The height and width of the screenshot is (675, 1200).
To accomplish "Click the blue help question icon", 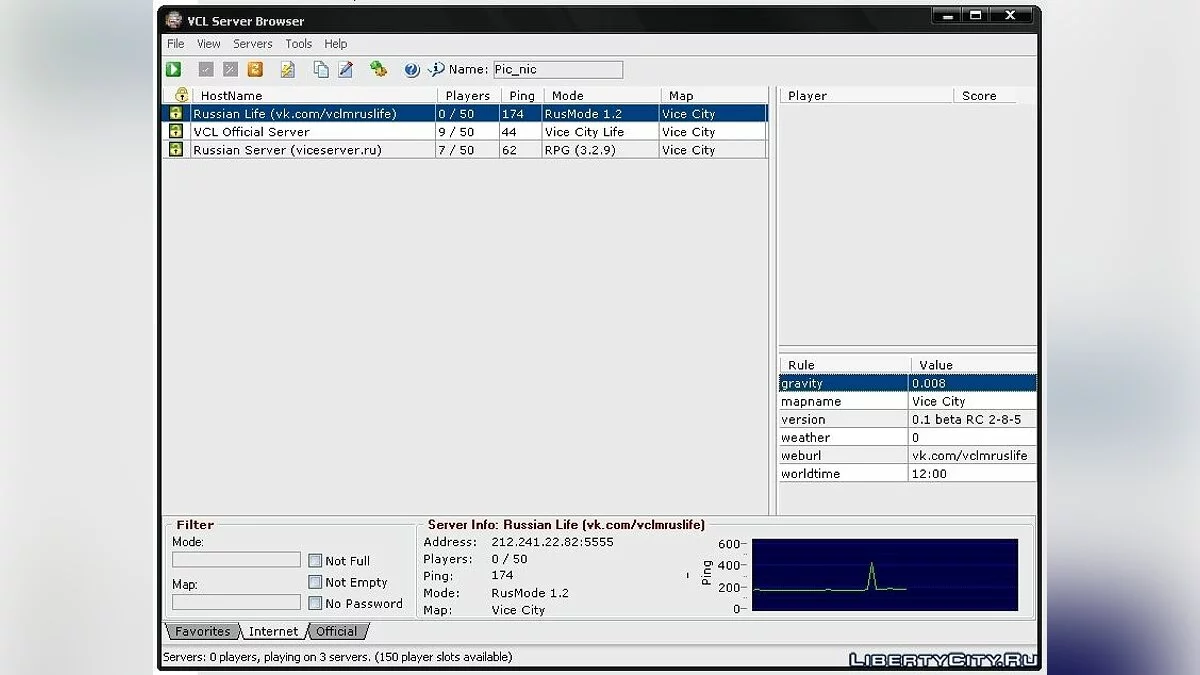I will pos(411,69).
